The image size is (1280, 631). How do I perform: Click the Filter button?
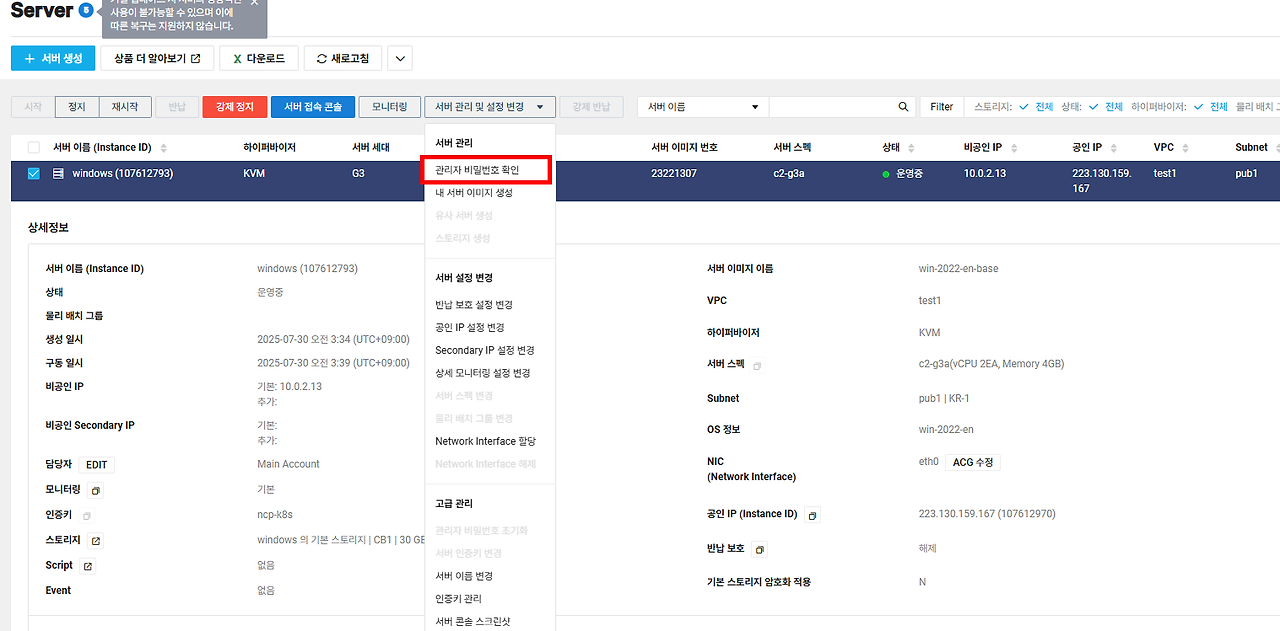(941, 106)
